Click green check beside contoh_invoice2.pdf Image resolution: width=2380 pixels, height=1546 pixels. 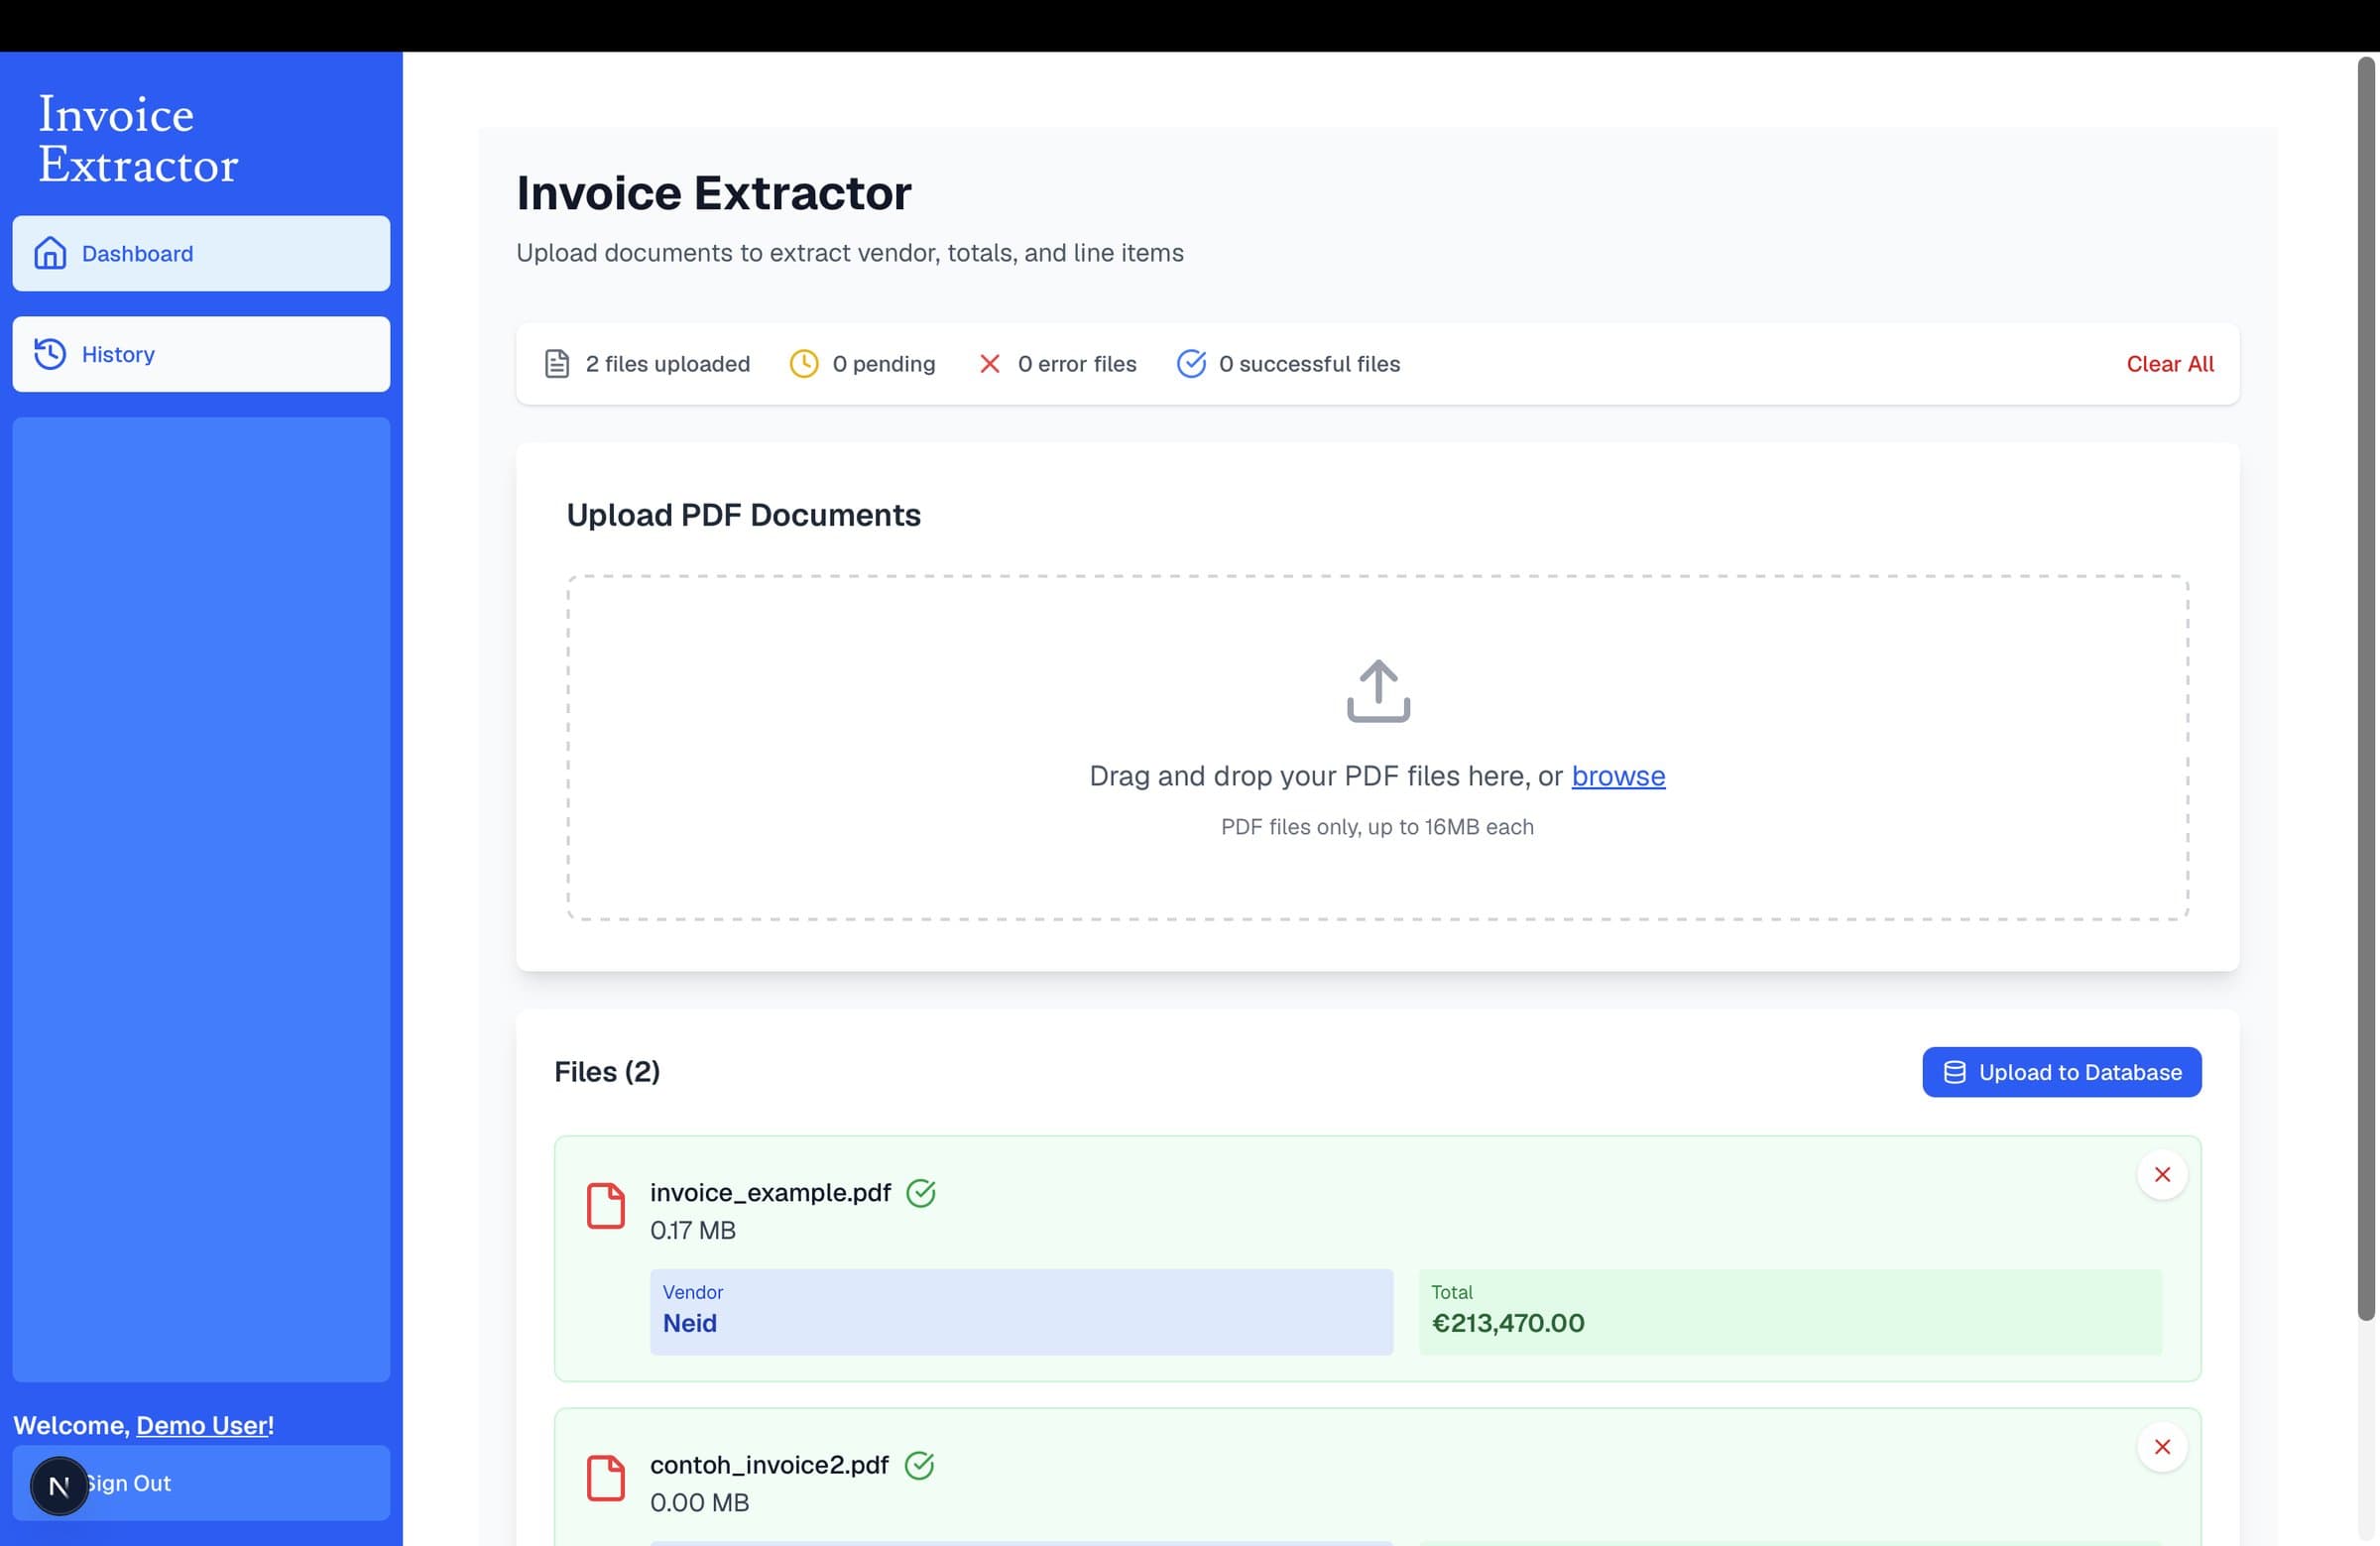919,1465
